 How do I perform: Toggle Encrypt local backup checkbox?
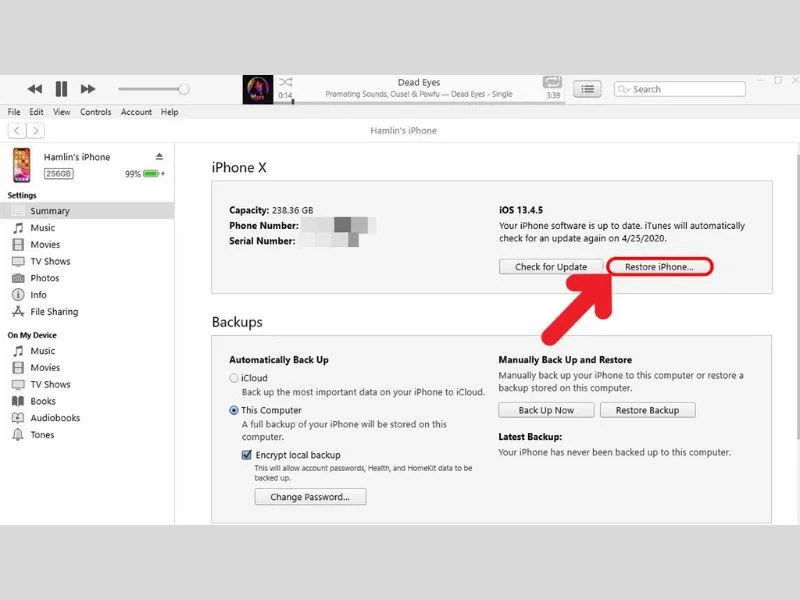point(246,455)
